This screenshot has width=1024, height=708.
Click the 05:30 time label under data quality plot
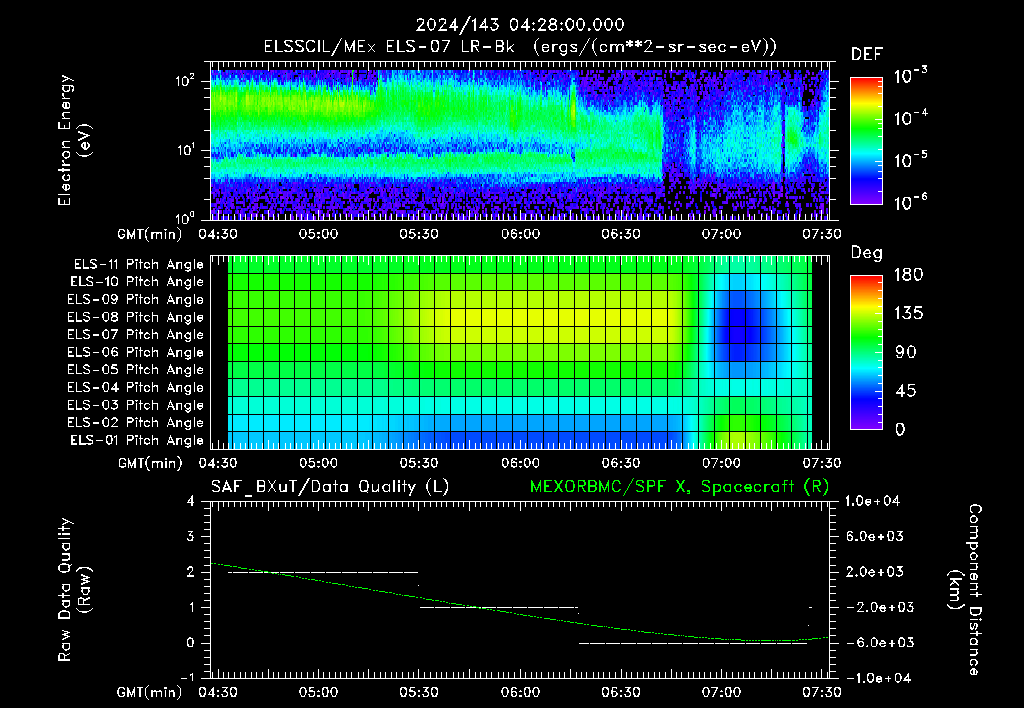419,692
